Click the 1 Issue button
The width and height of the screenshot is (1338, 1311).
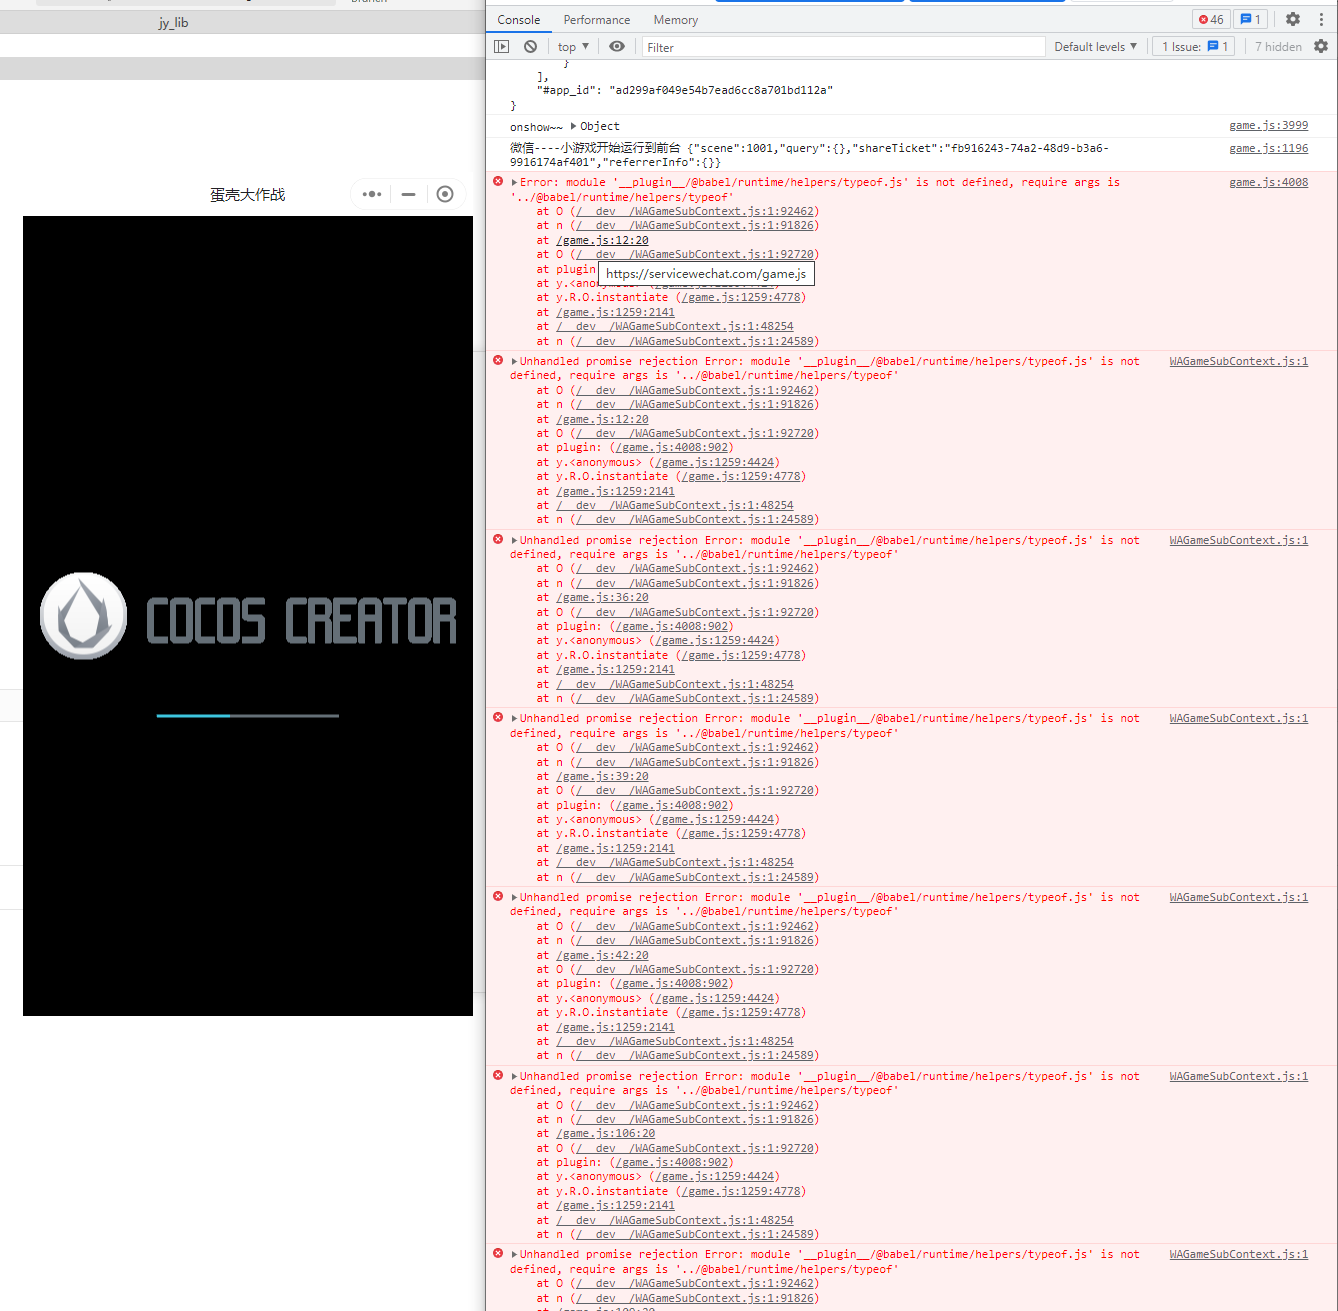(x=1194, y=47)
